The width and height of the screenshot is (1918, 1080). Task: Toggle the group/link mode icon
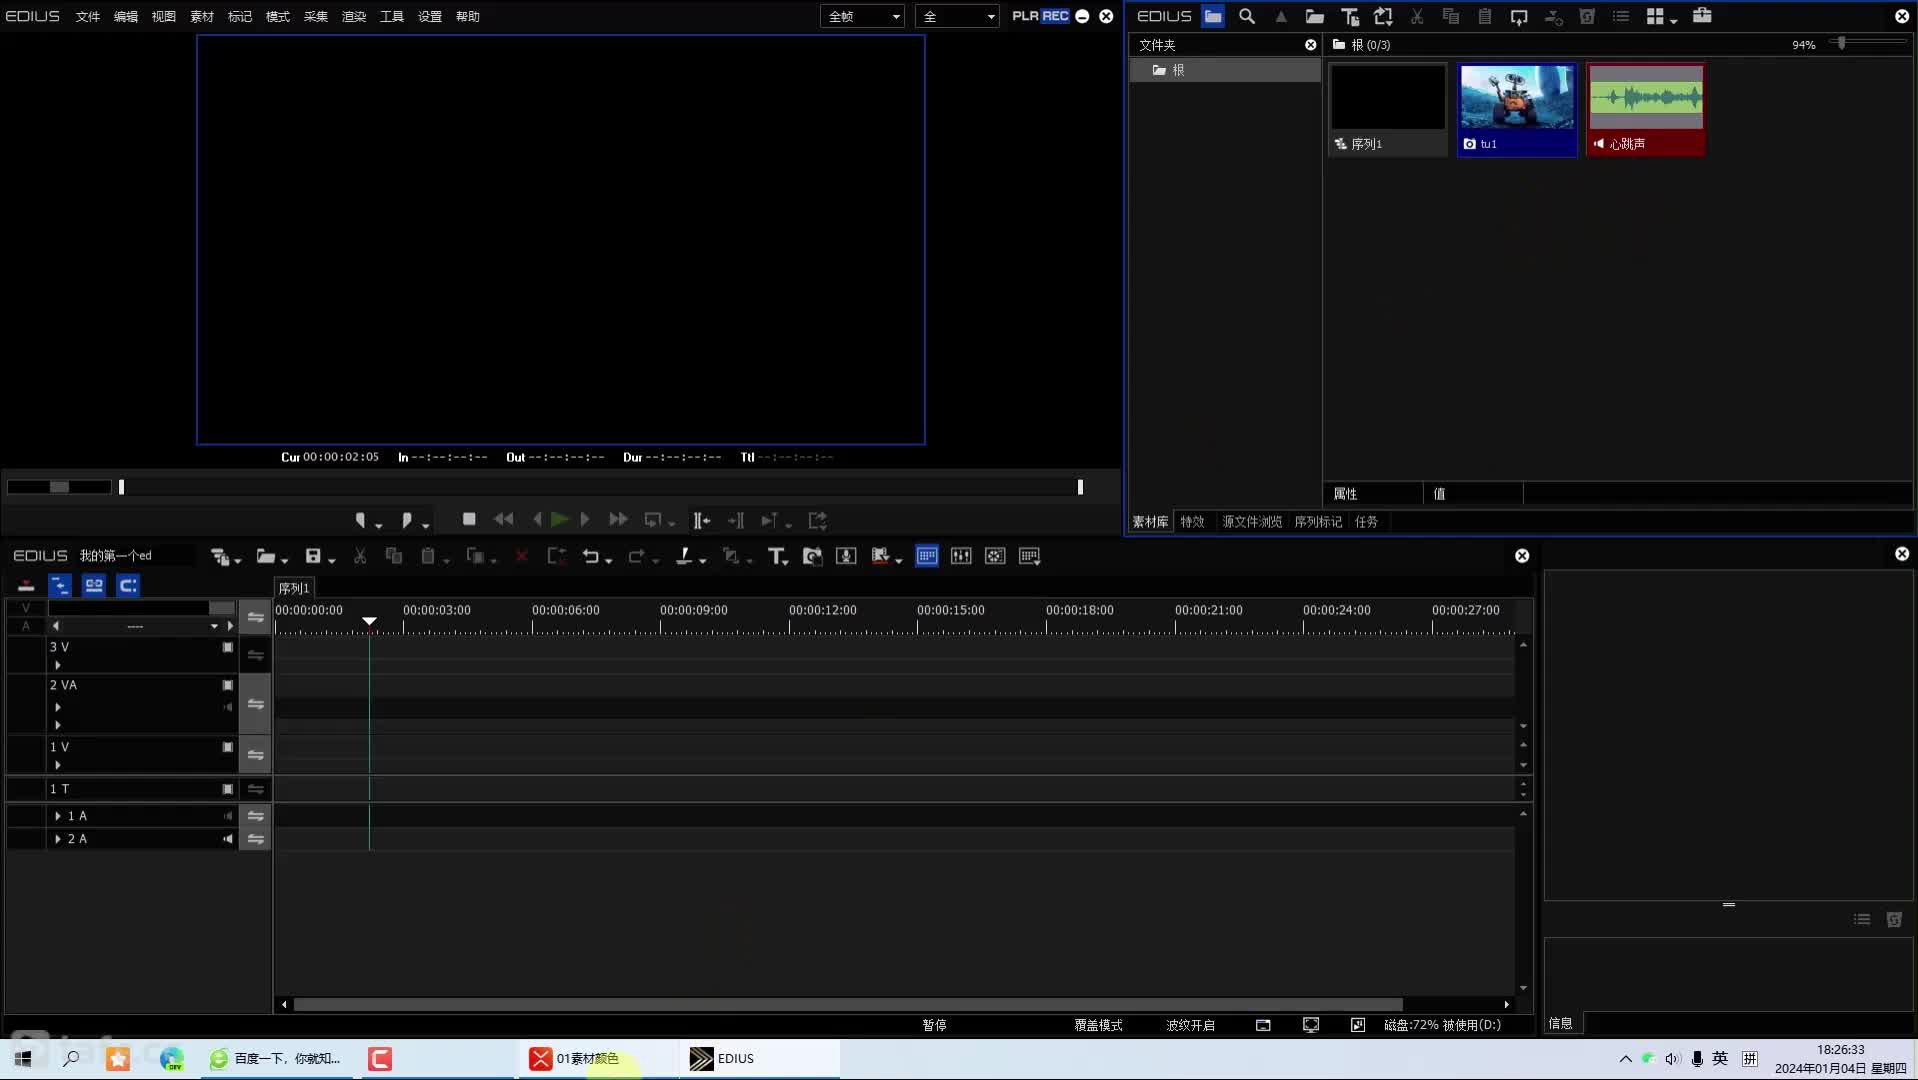tap(94, 586)
